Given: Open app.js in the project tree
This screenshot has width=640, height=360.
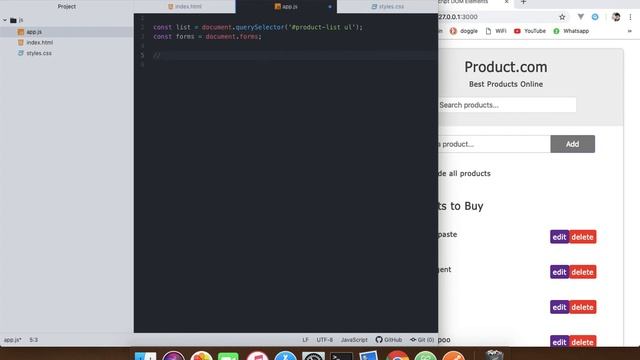Looking at the screenshot, I should 34,32.
